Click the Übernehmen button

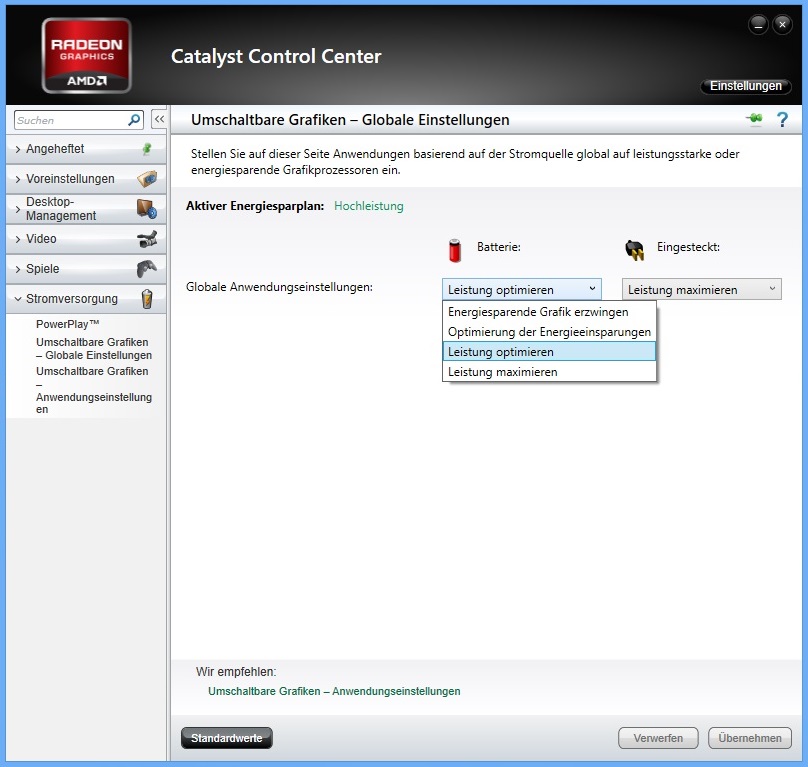750,738
